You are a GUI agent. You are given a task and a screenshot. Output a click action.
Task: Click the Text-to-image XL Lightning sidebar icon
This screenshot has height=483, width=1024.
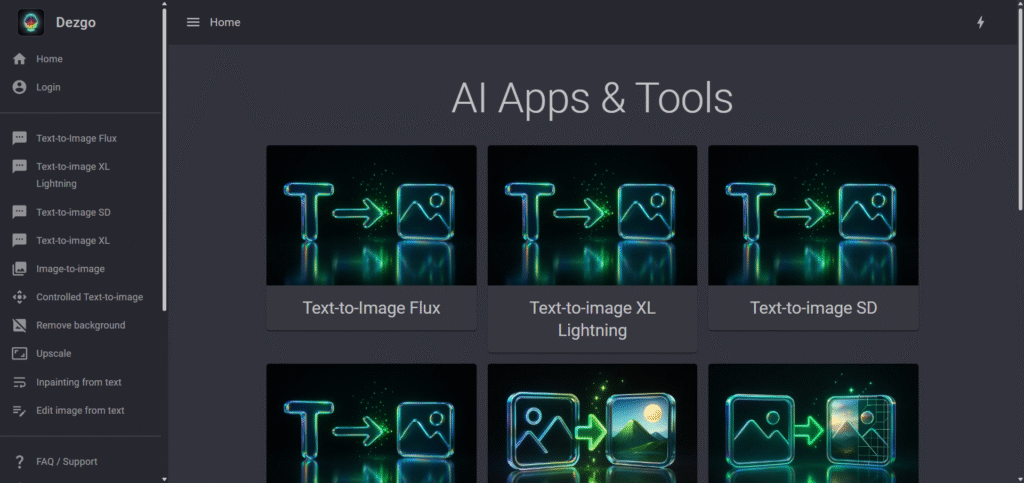point(20,166)
